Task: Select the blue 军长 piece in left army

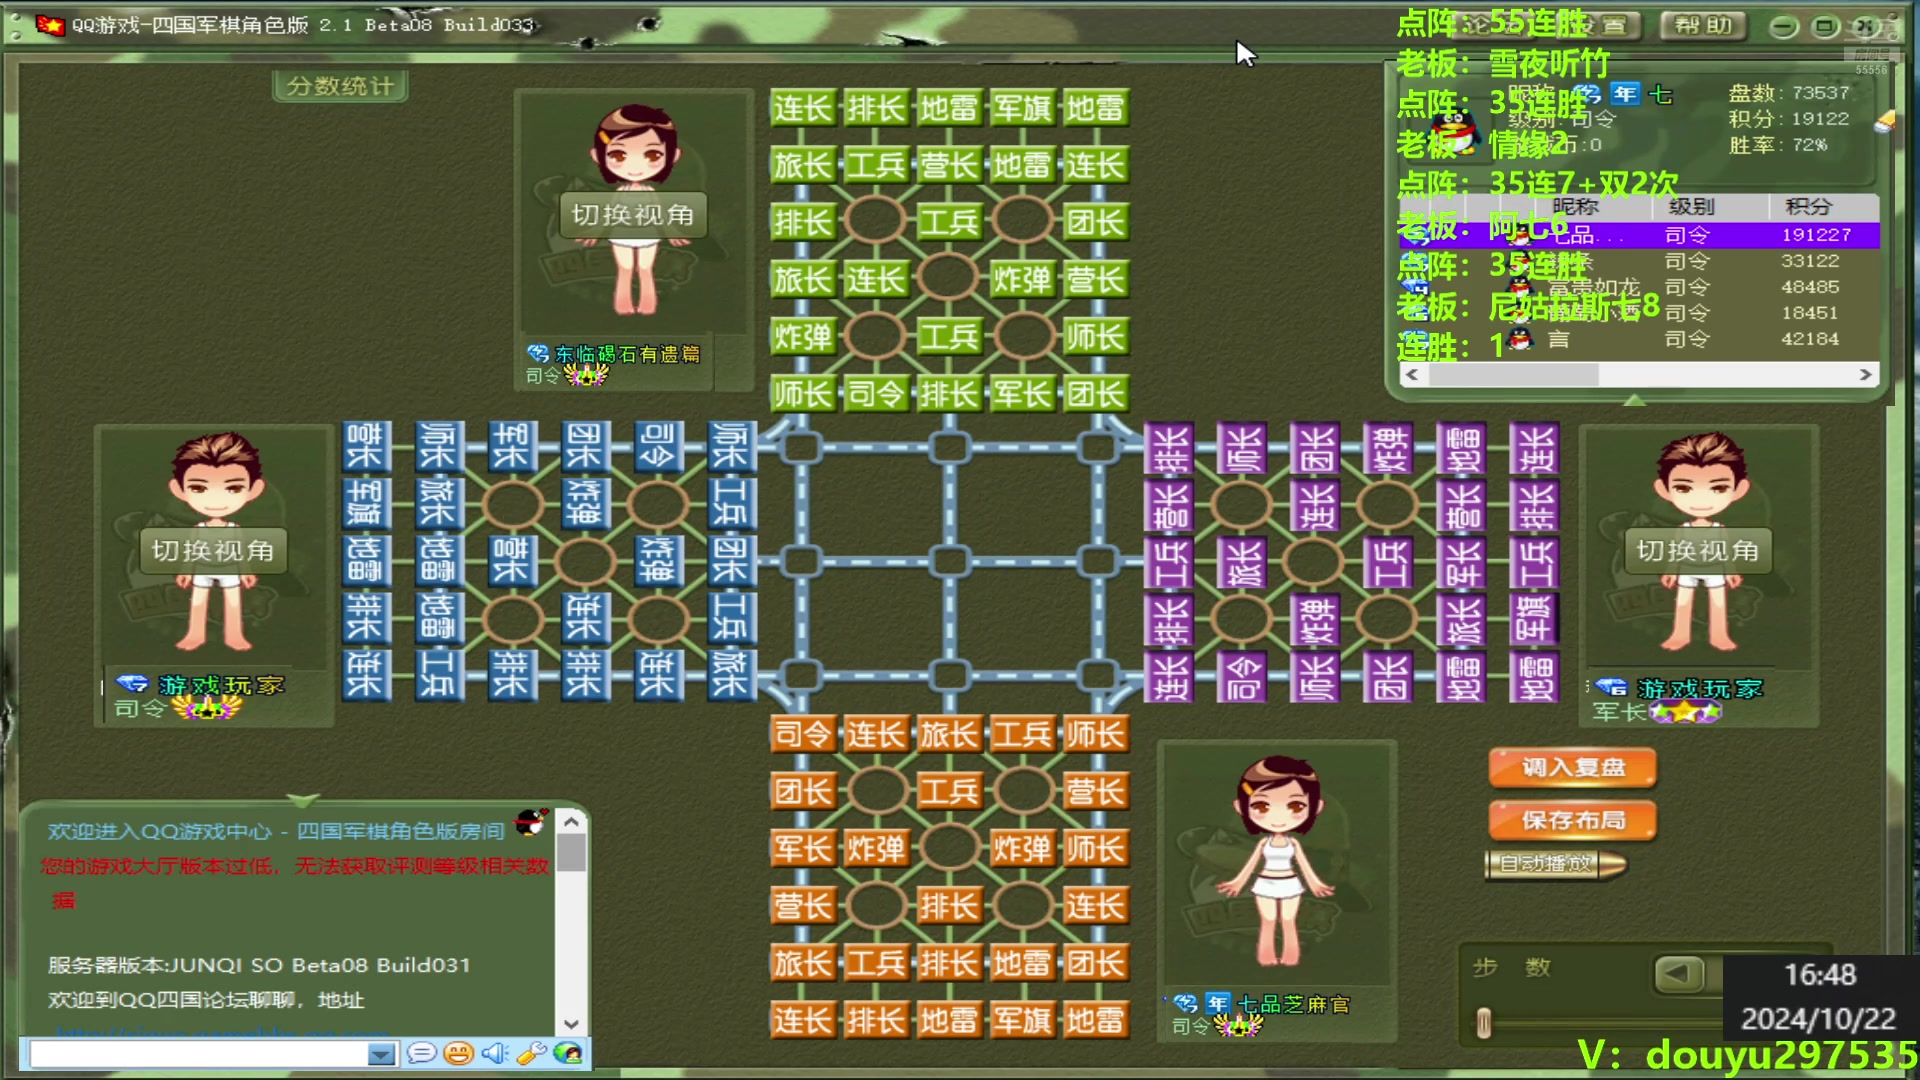Action: click(x=511, y=446)
